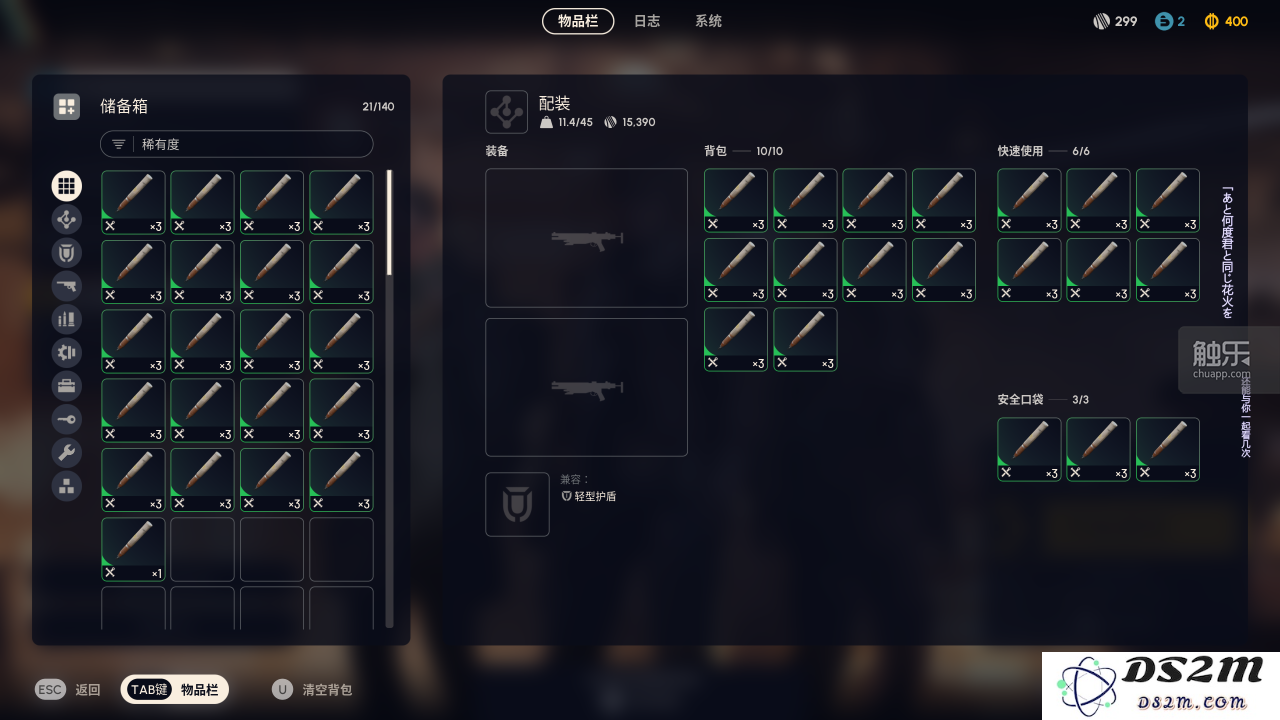Filter stash by toolbox category icon
Screen dimensions: 1280x720
pyautogui.click(x=66, y=386)
